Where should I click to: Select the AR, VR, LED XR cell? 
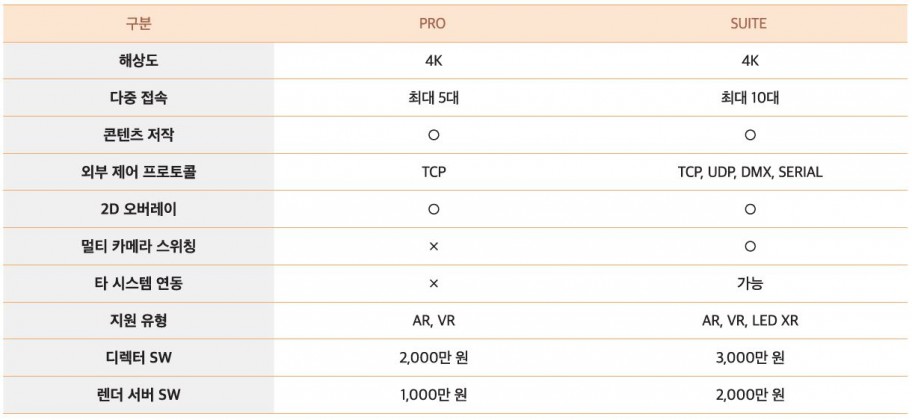(749, 320)
